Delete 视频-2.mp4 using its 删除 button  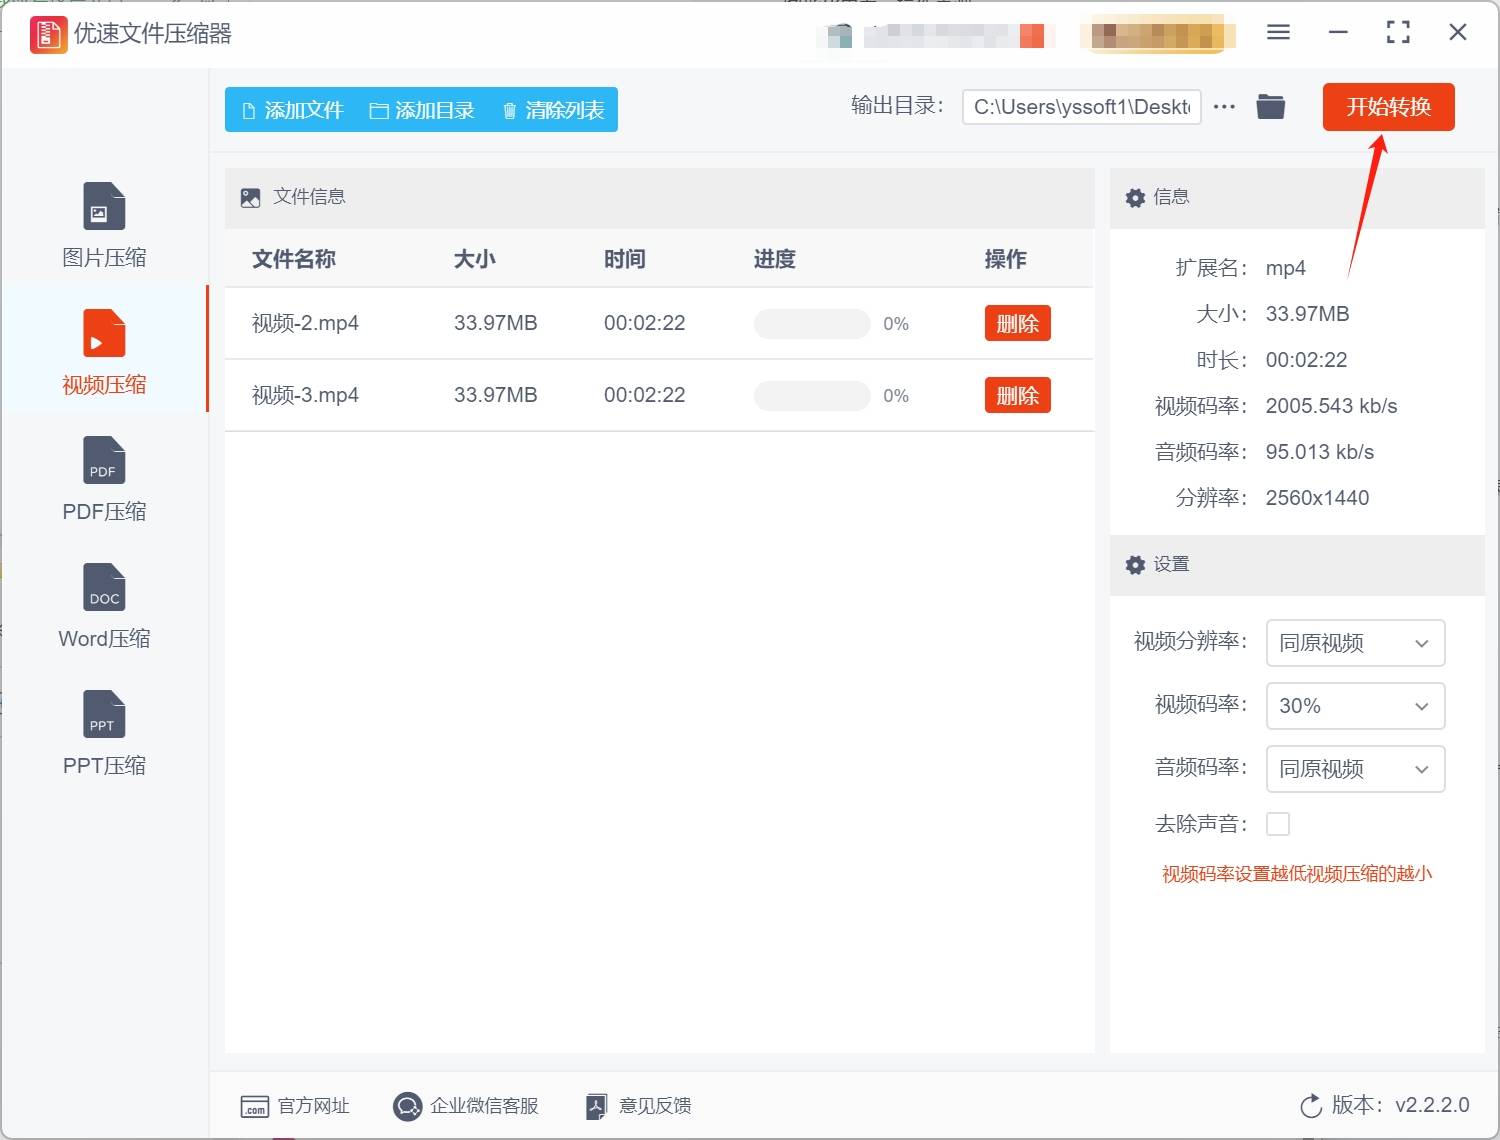pos(1017,323)
